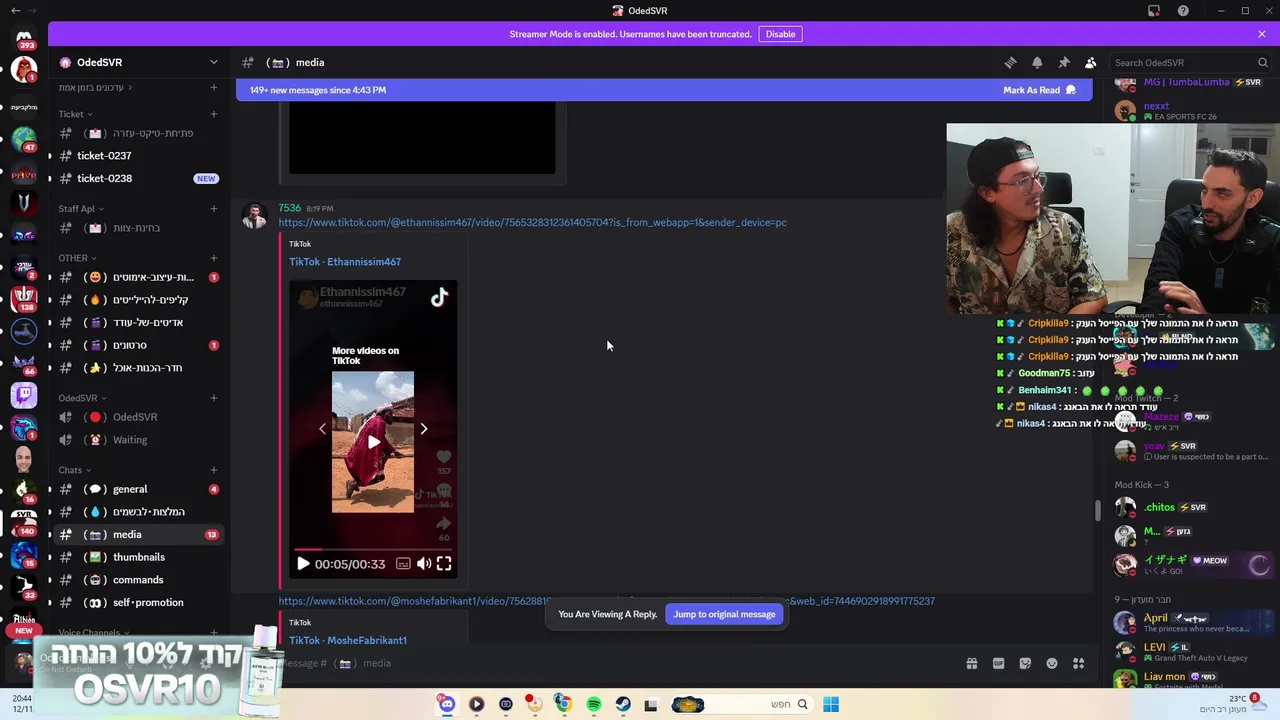This screenshot has width=1280, height=720.
Task: Create channel in OTHER category
Action: tap(213, 258)
